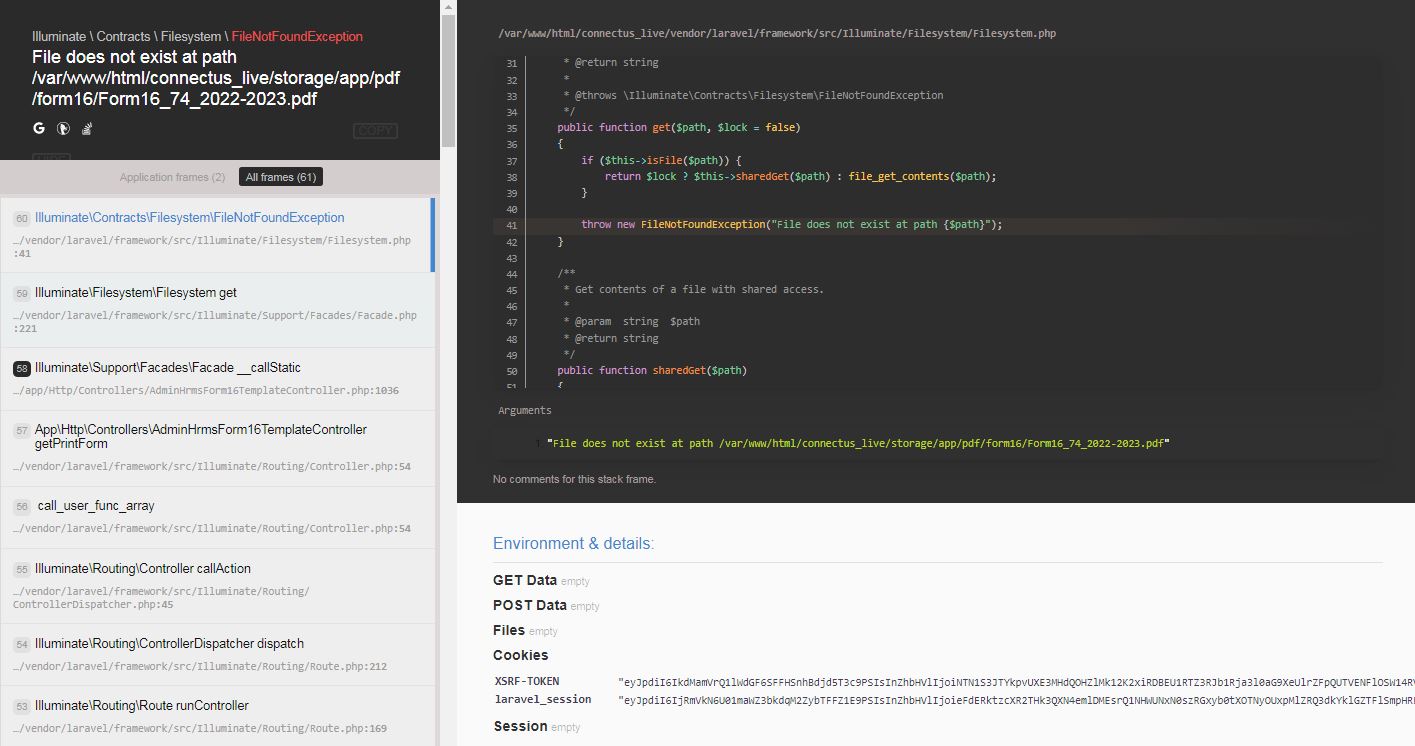Open frame 57 AdminHrmsForm16TemplateController getPrintForm
This screenshot has height=746, width=1415.
pos(216,447)
